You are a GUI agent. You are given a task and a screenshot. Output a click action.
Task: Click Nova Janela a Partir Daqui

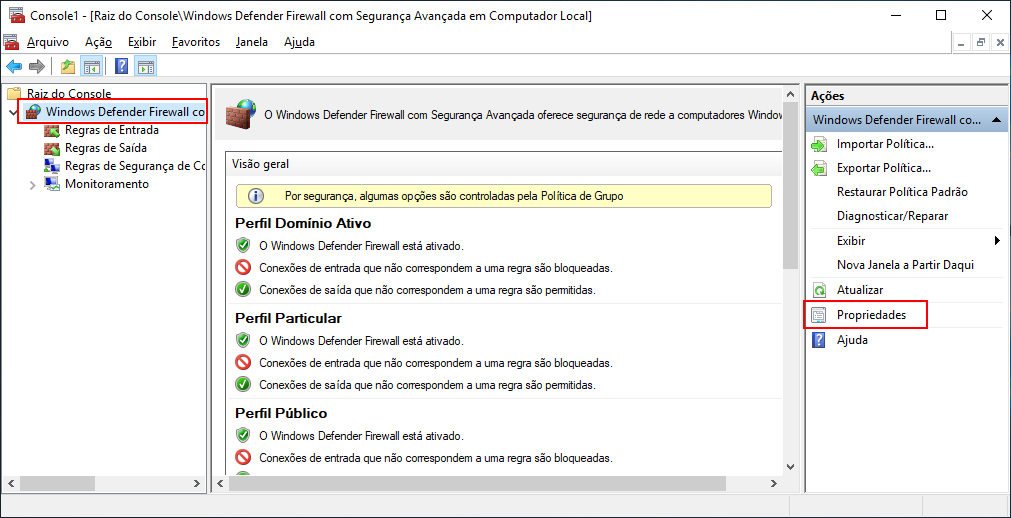[905, 265]
